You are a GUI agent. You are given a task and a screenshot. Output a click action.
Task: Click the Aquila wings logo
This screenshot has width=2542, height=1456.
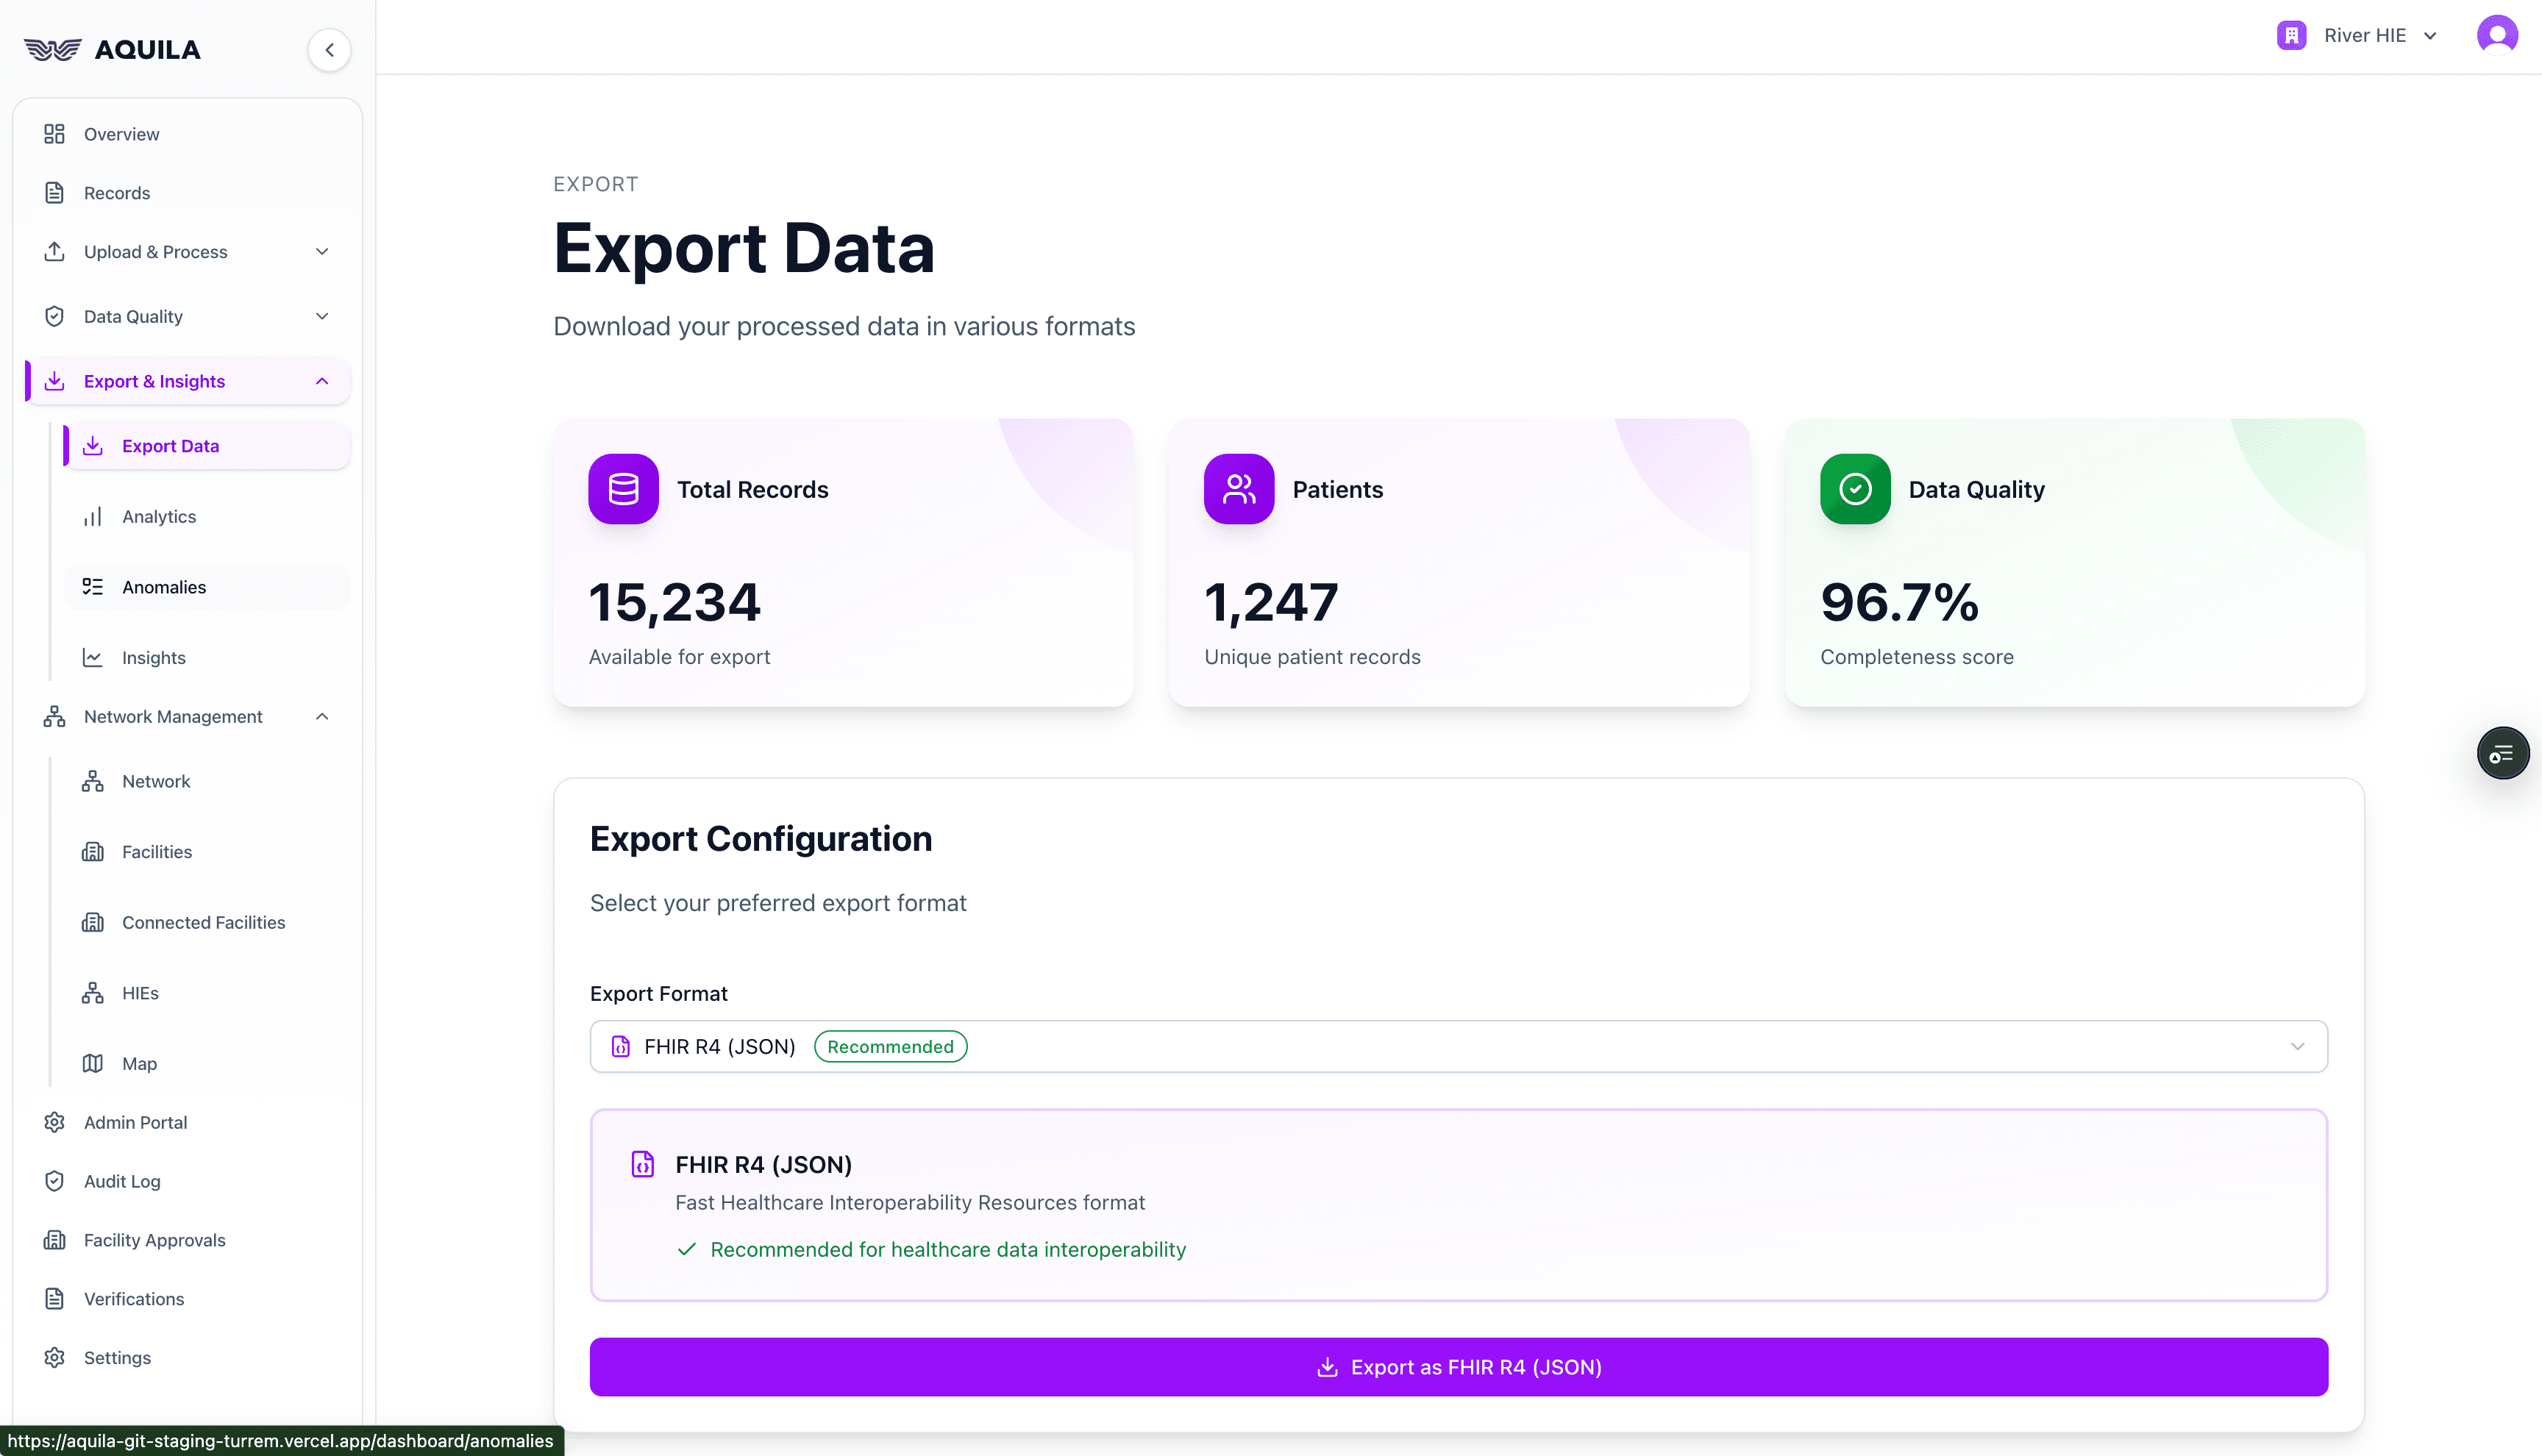pos(52,50)
